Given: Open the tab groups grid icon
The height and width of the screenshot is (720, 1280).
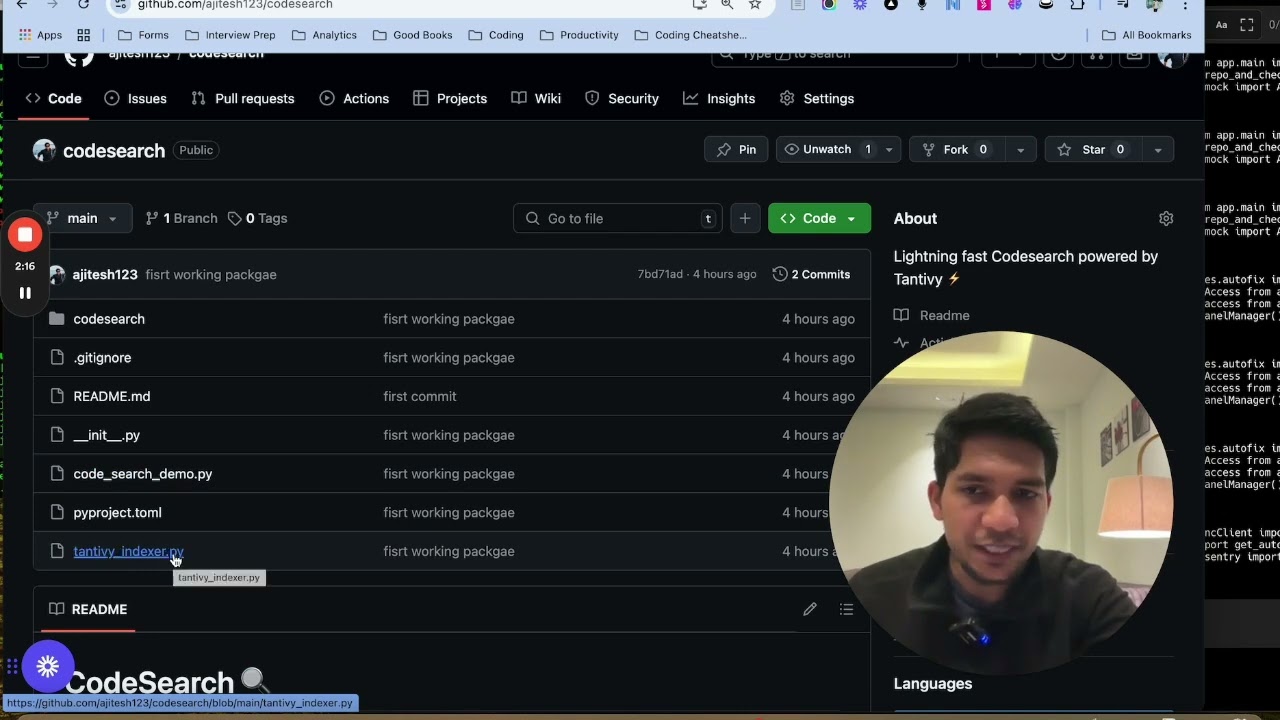Looking at the screenshot, I should point(84,35).
